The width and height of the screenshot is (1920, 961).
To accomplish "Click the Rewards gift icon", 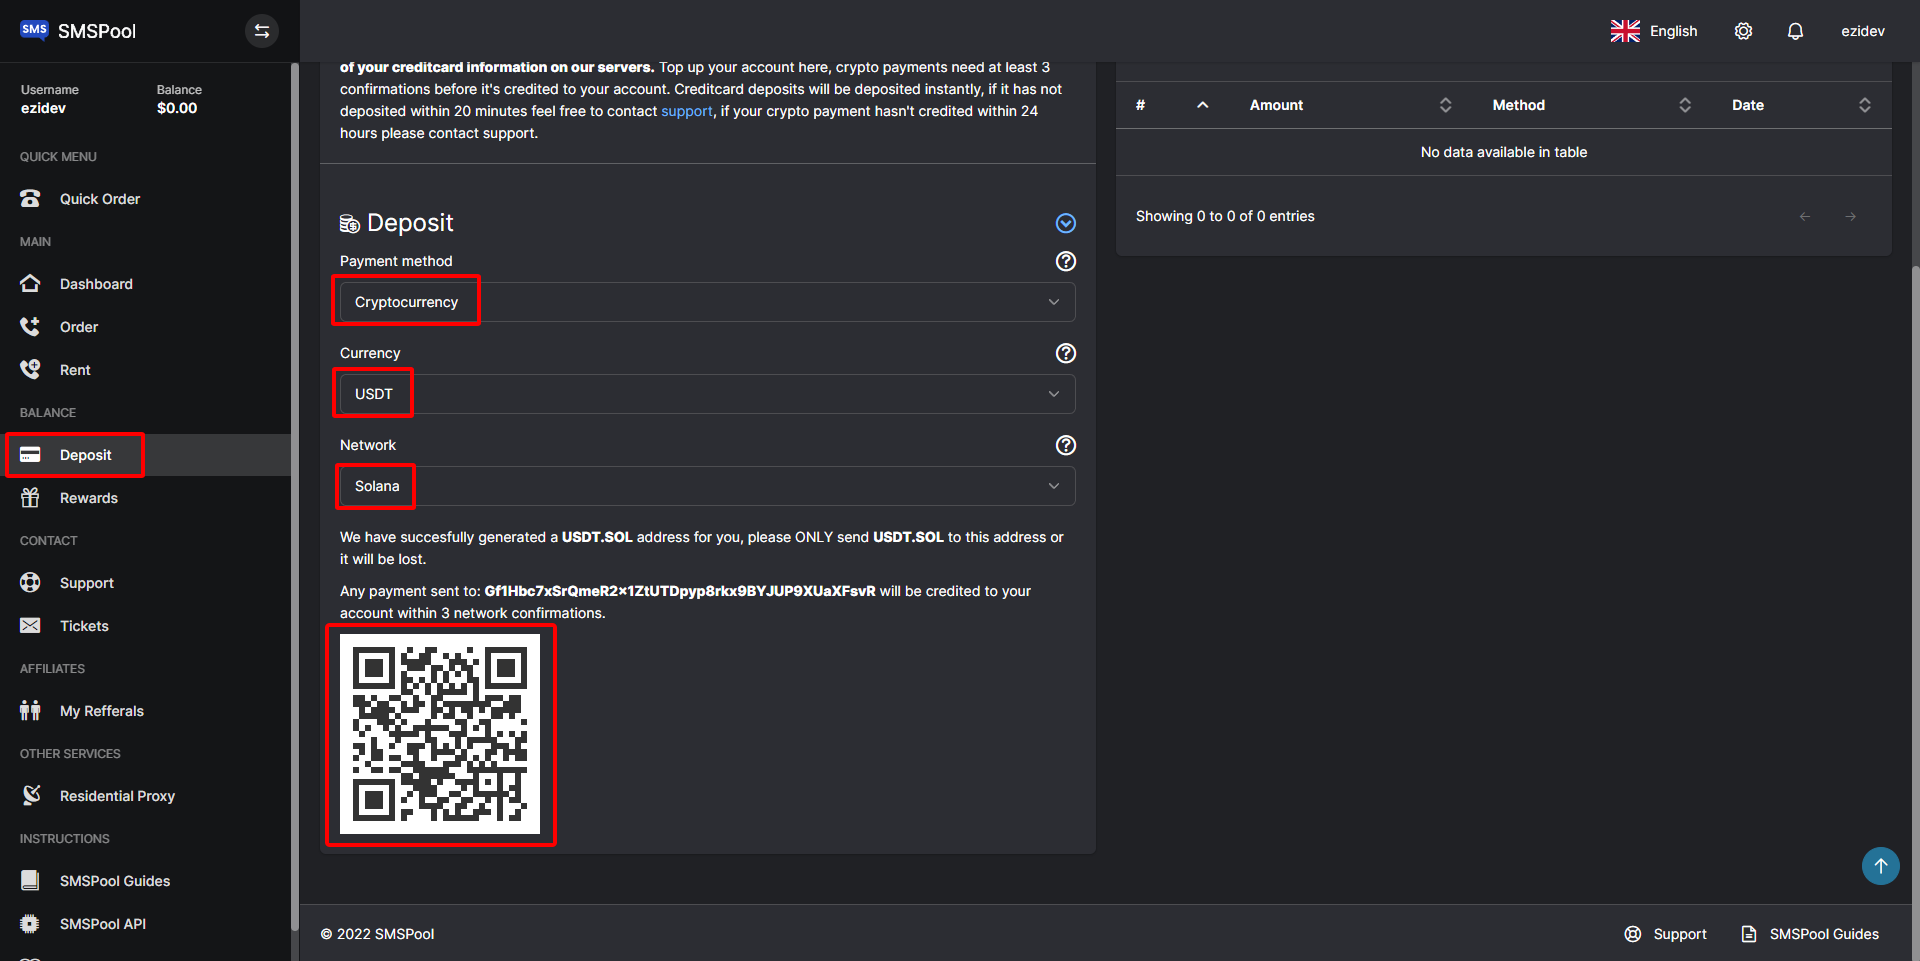I will coord(30,497).
